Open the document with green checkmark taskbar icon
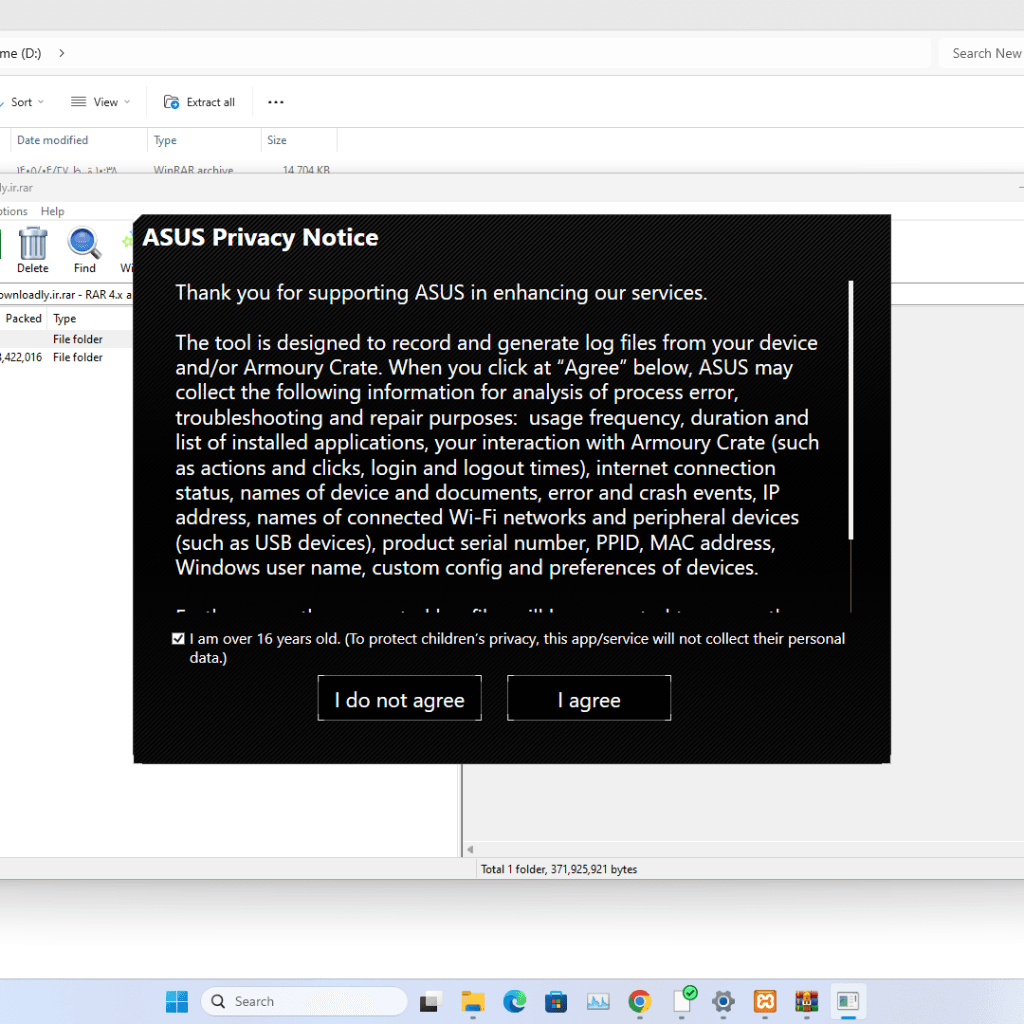Viewport: 1024px width, 1024px height. pos(683,1000)
